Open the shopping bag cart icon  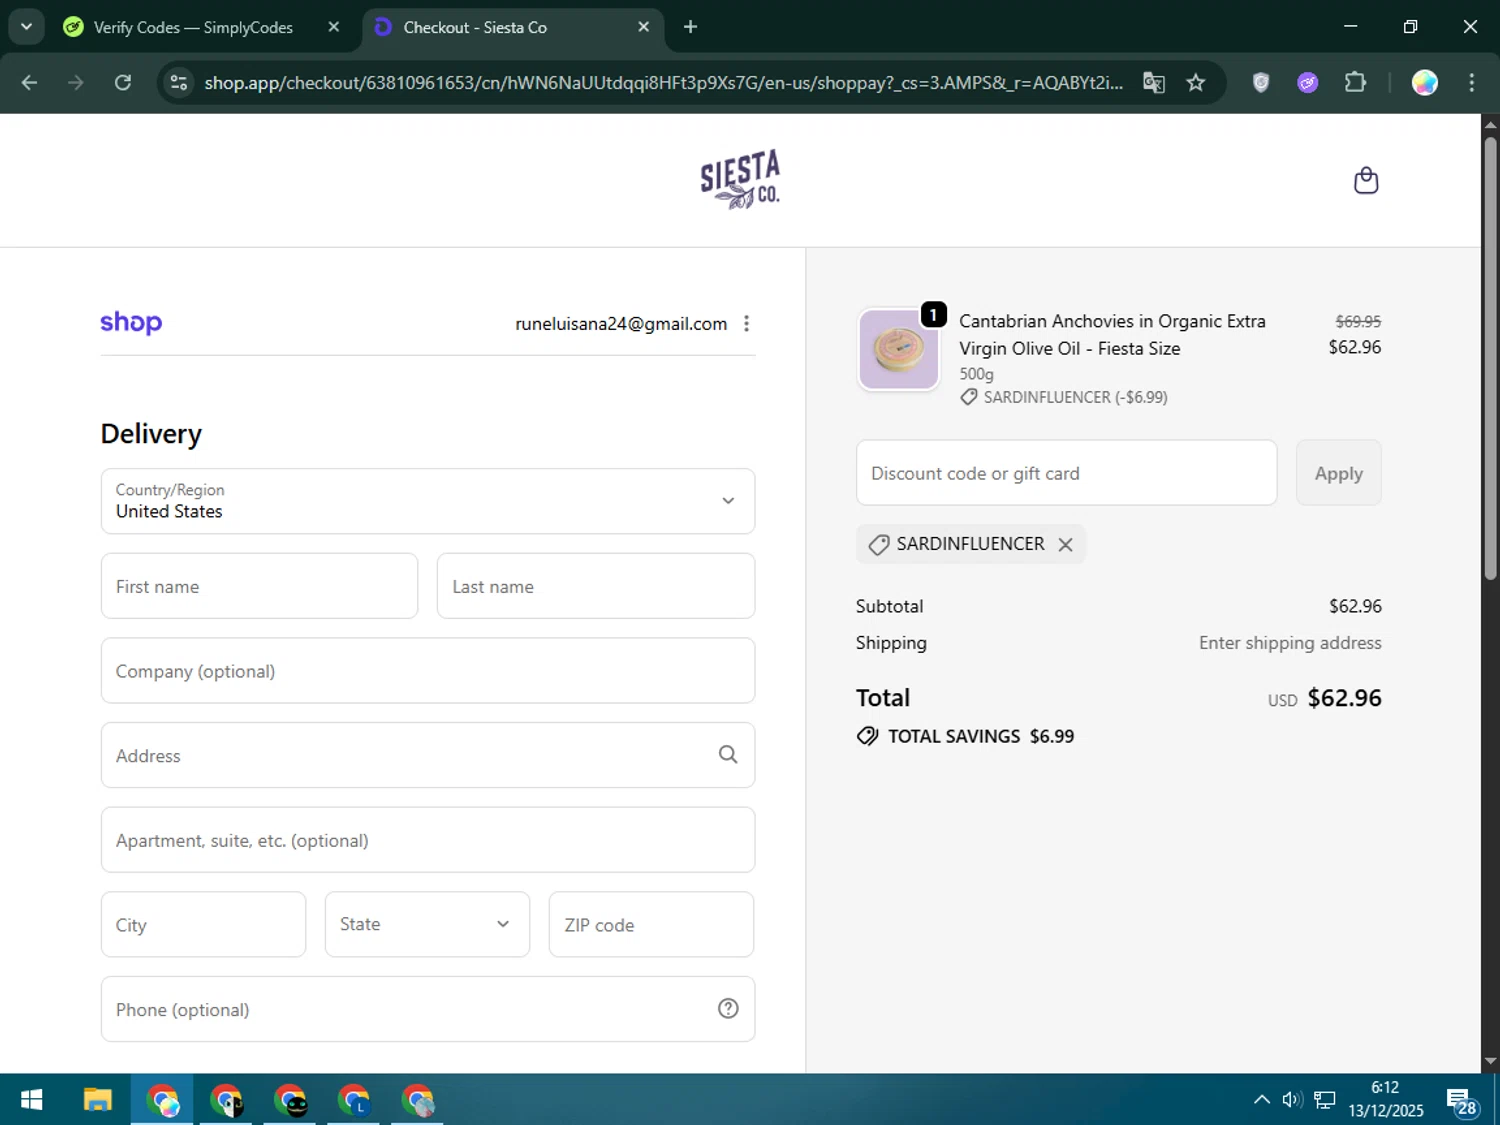click(1366, 180)
